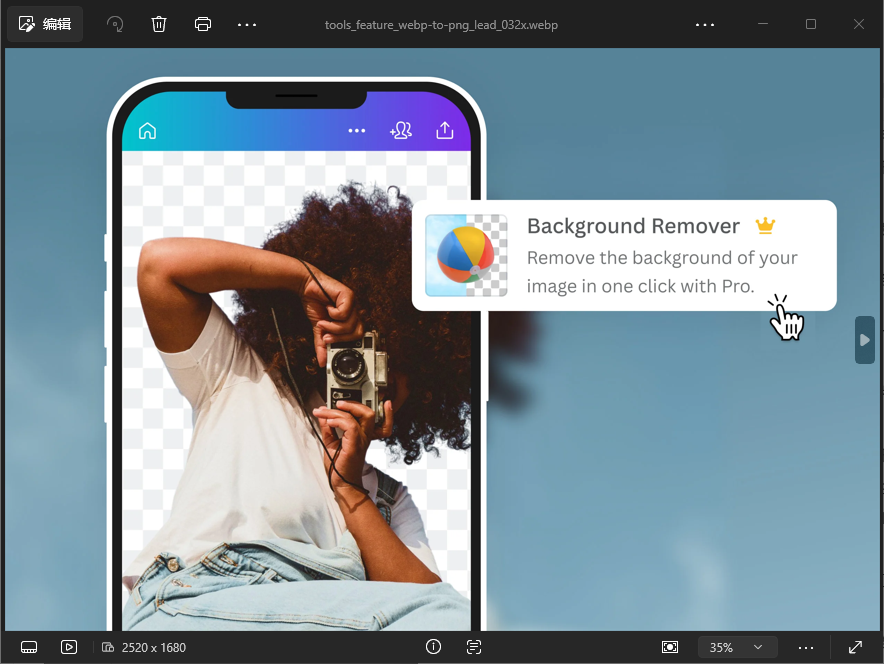Screen dimensions: 884x664
Task: Scan text in the image
Action: [474, 647]
